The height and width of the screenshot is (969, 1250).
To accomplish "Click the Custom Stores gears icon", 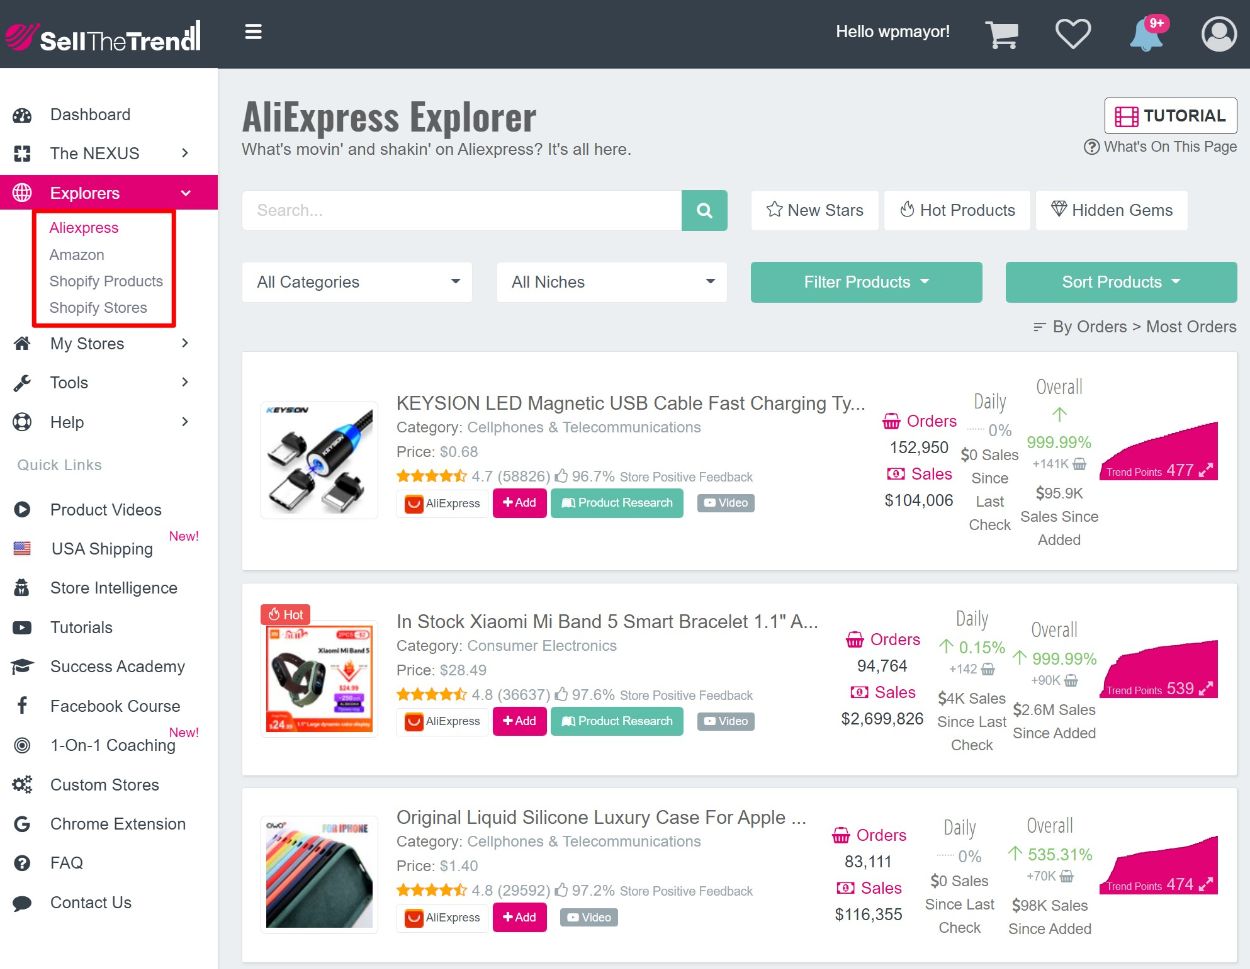I will (x=22, y=785).
